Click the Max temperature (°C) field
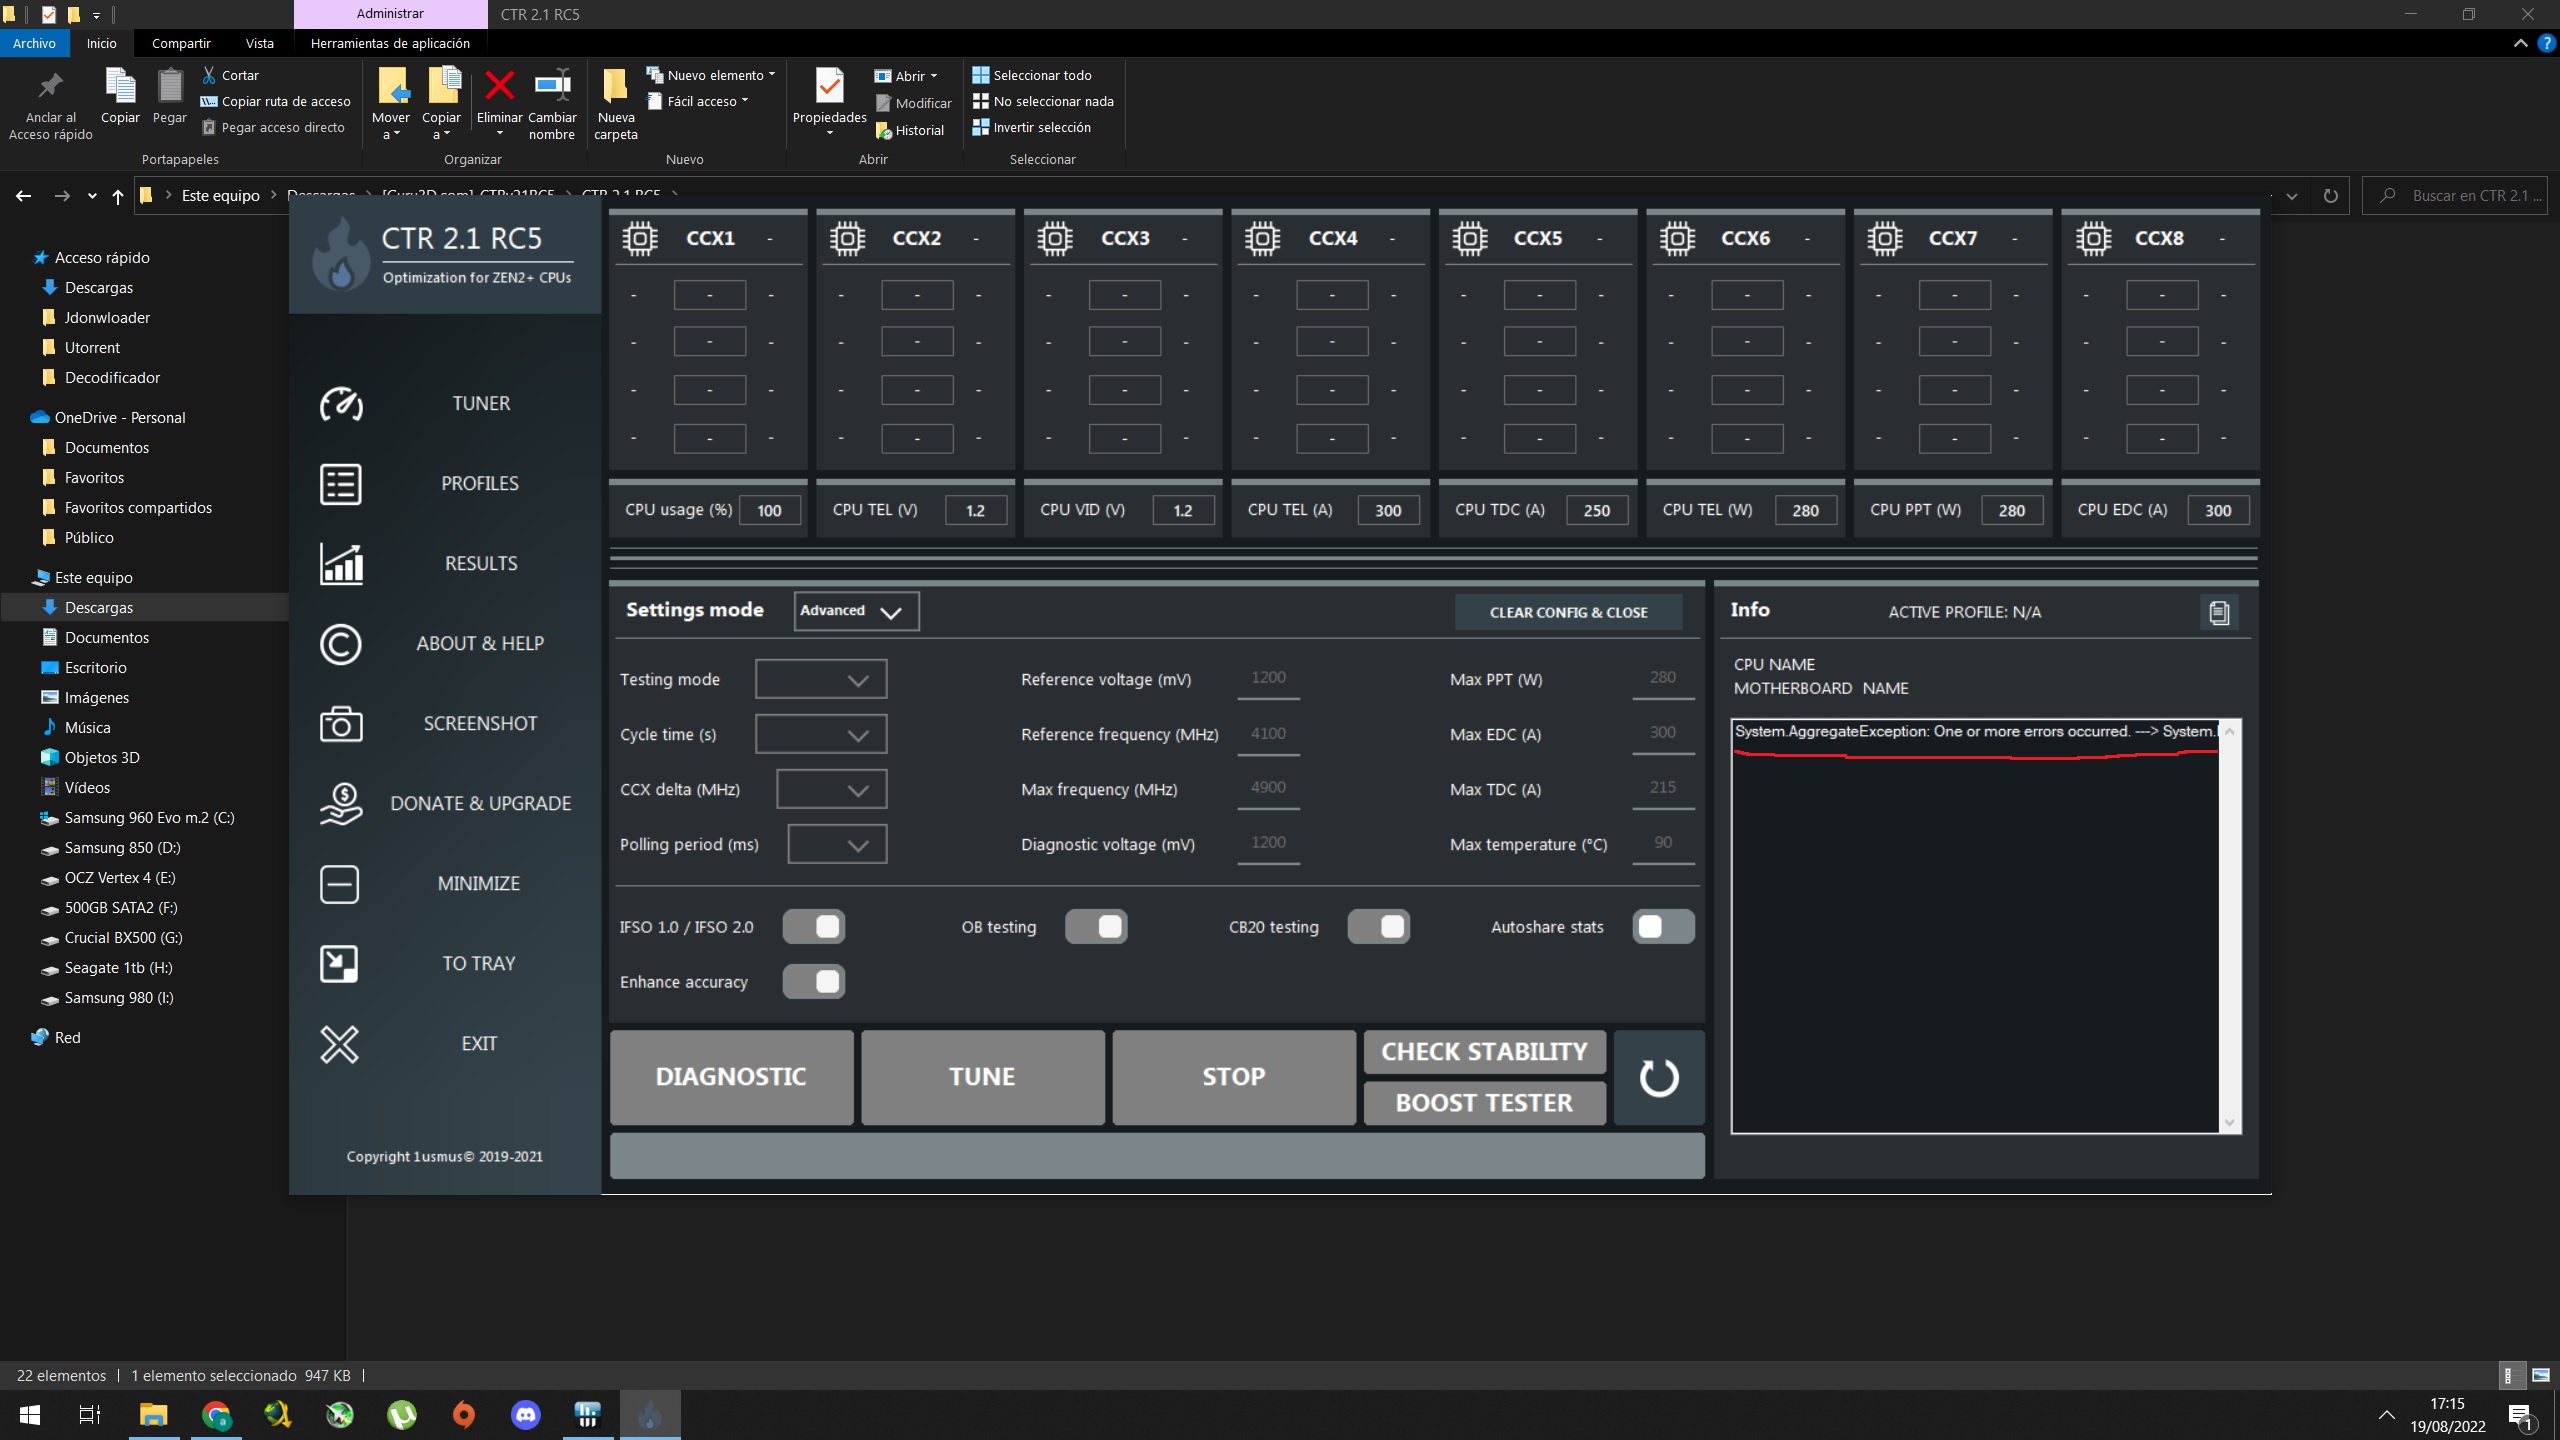This screenshot has width=2560, height=1440. click(x=1663, y=843)
